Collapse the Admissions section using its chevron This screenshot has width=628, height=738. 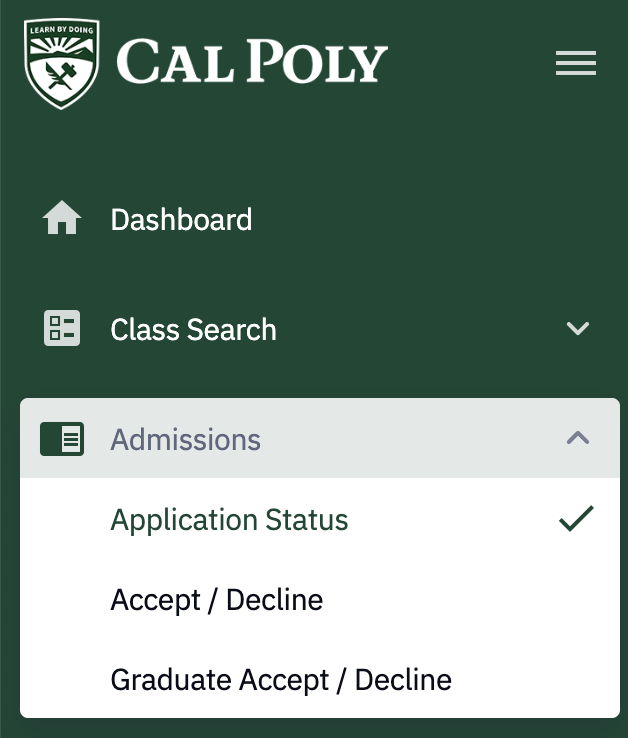point(578,439)
